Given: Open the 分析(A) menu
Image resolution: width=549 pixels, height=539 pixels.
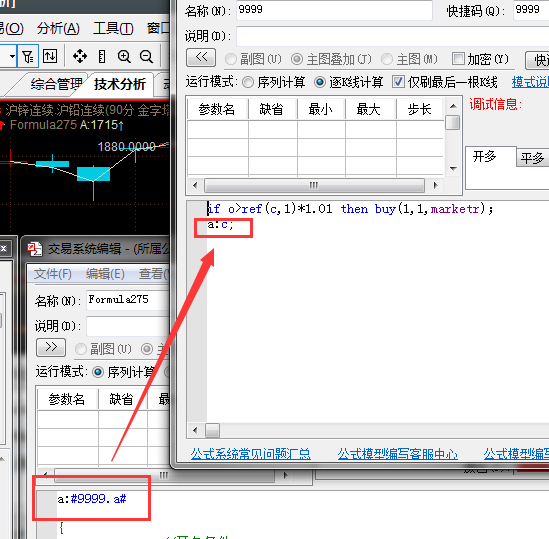Looking at the screenshot, I should click(x=58, y=28).
